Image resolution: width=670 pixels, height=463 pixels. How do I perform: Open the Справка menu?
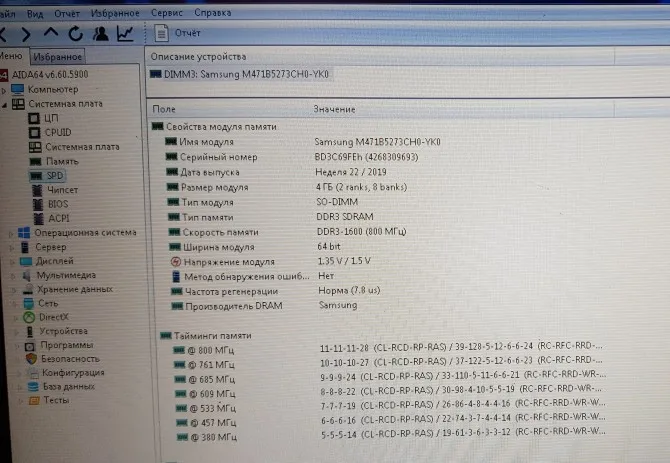point(212,12)
